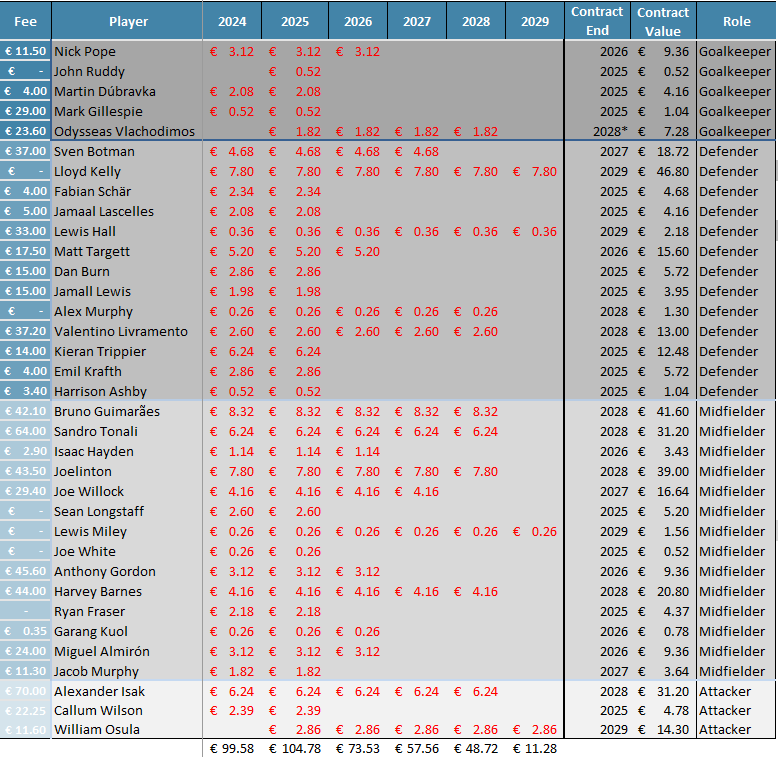Select the Contract End header cell
Viewport: 778px width, 757px height.
pos(597,21)
